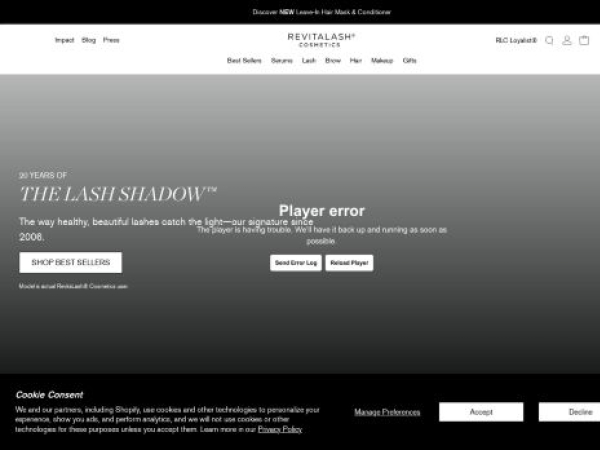This screenshot has width=600, height=450.
Task: Open the Privacy Policy link
Action: 280,429
